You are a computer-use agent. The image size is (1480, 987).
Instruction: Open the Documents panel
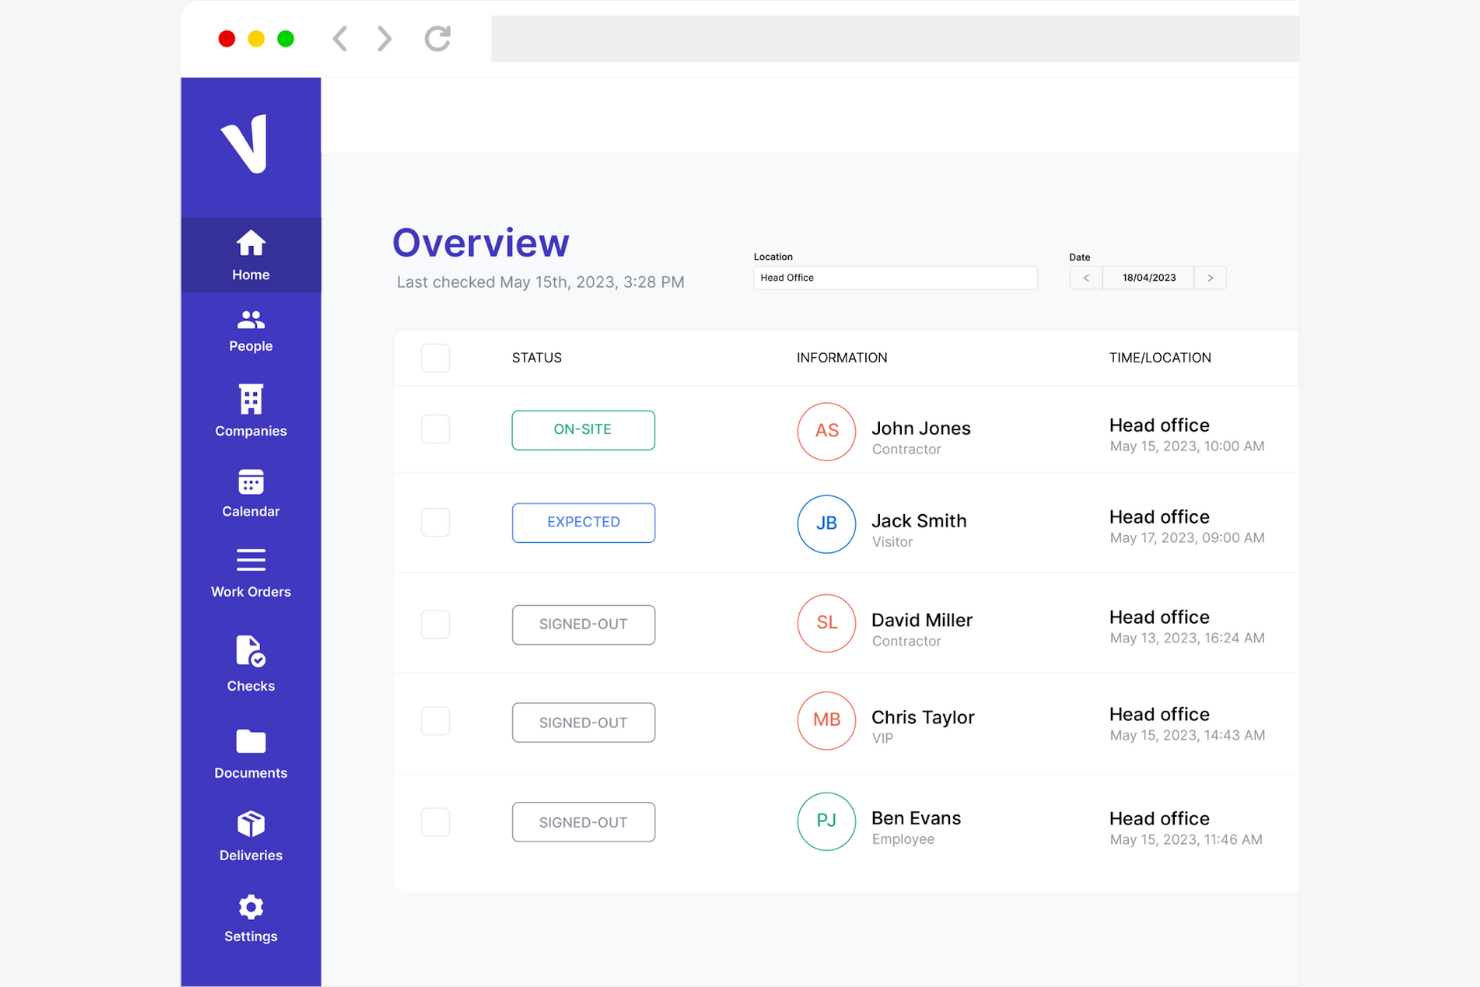250,752
